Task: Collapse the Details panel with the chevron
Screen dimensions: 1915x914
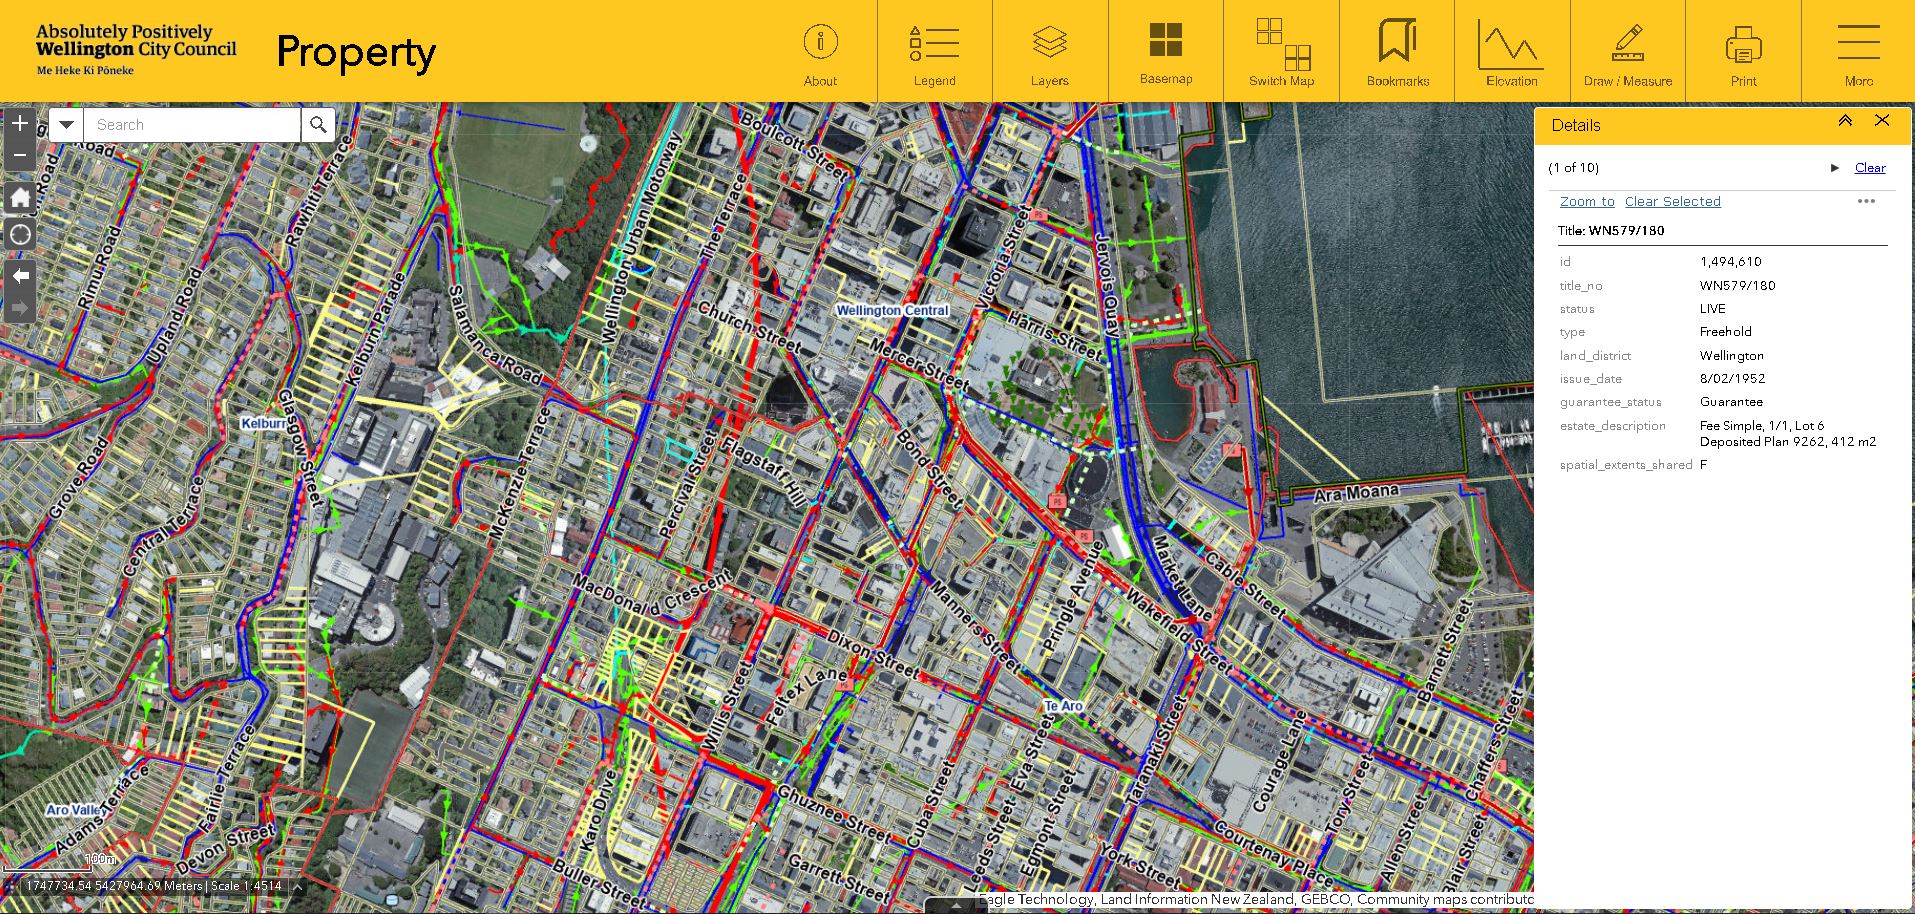Action: click(x=1844, y=120)
